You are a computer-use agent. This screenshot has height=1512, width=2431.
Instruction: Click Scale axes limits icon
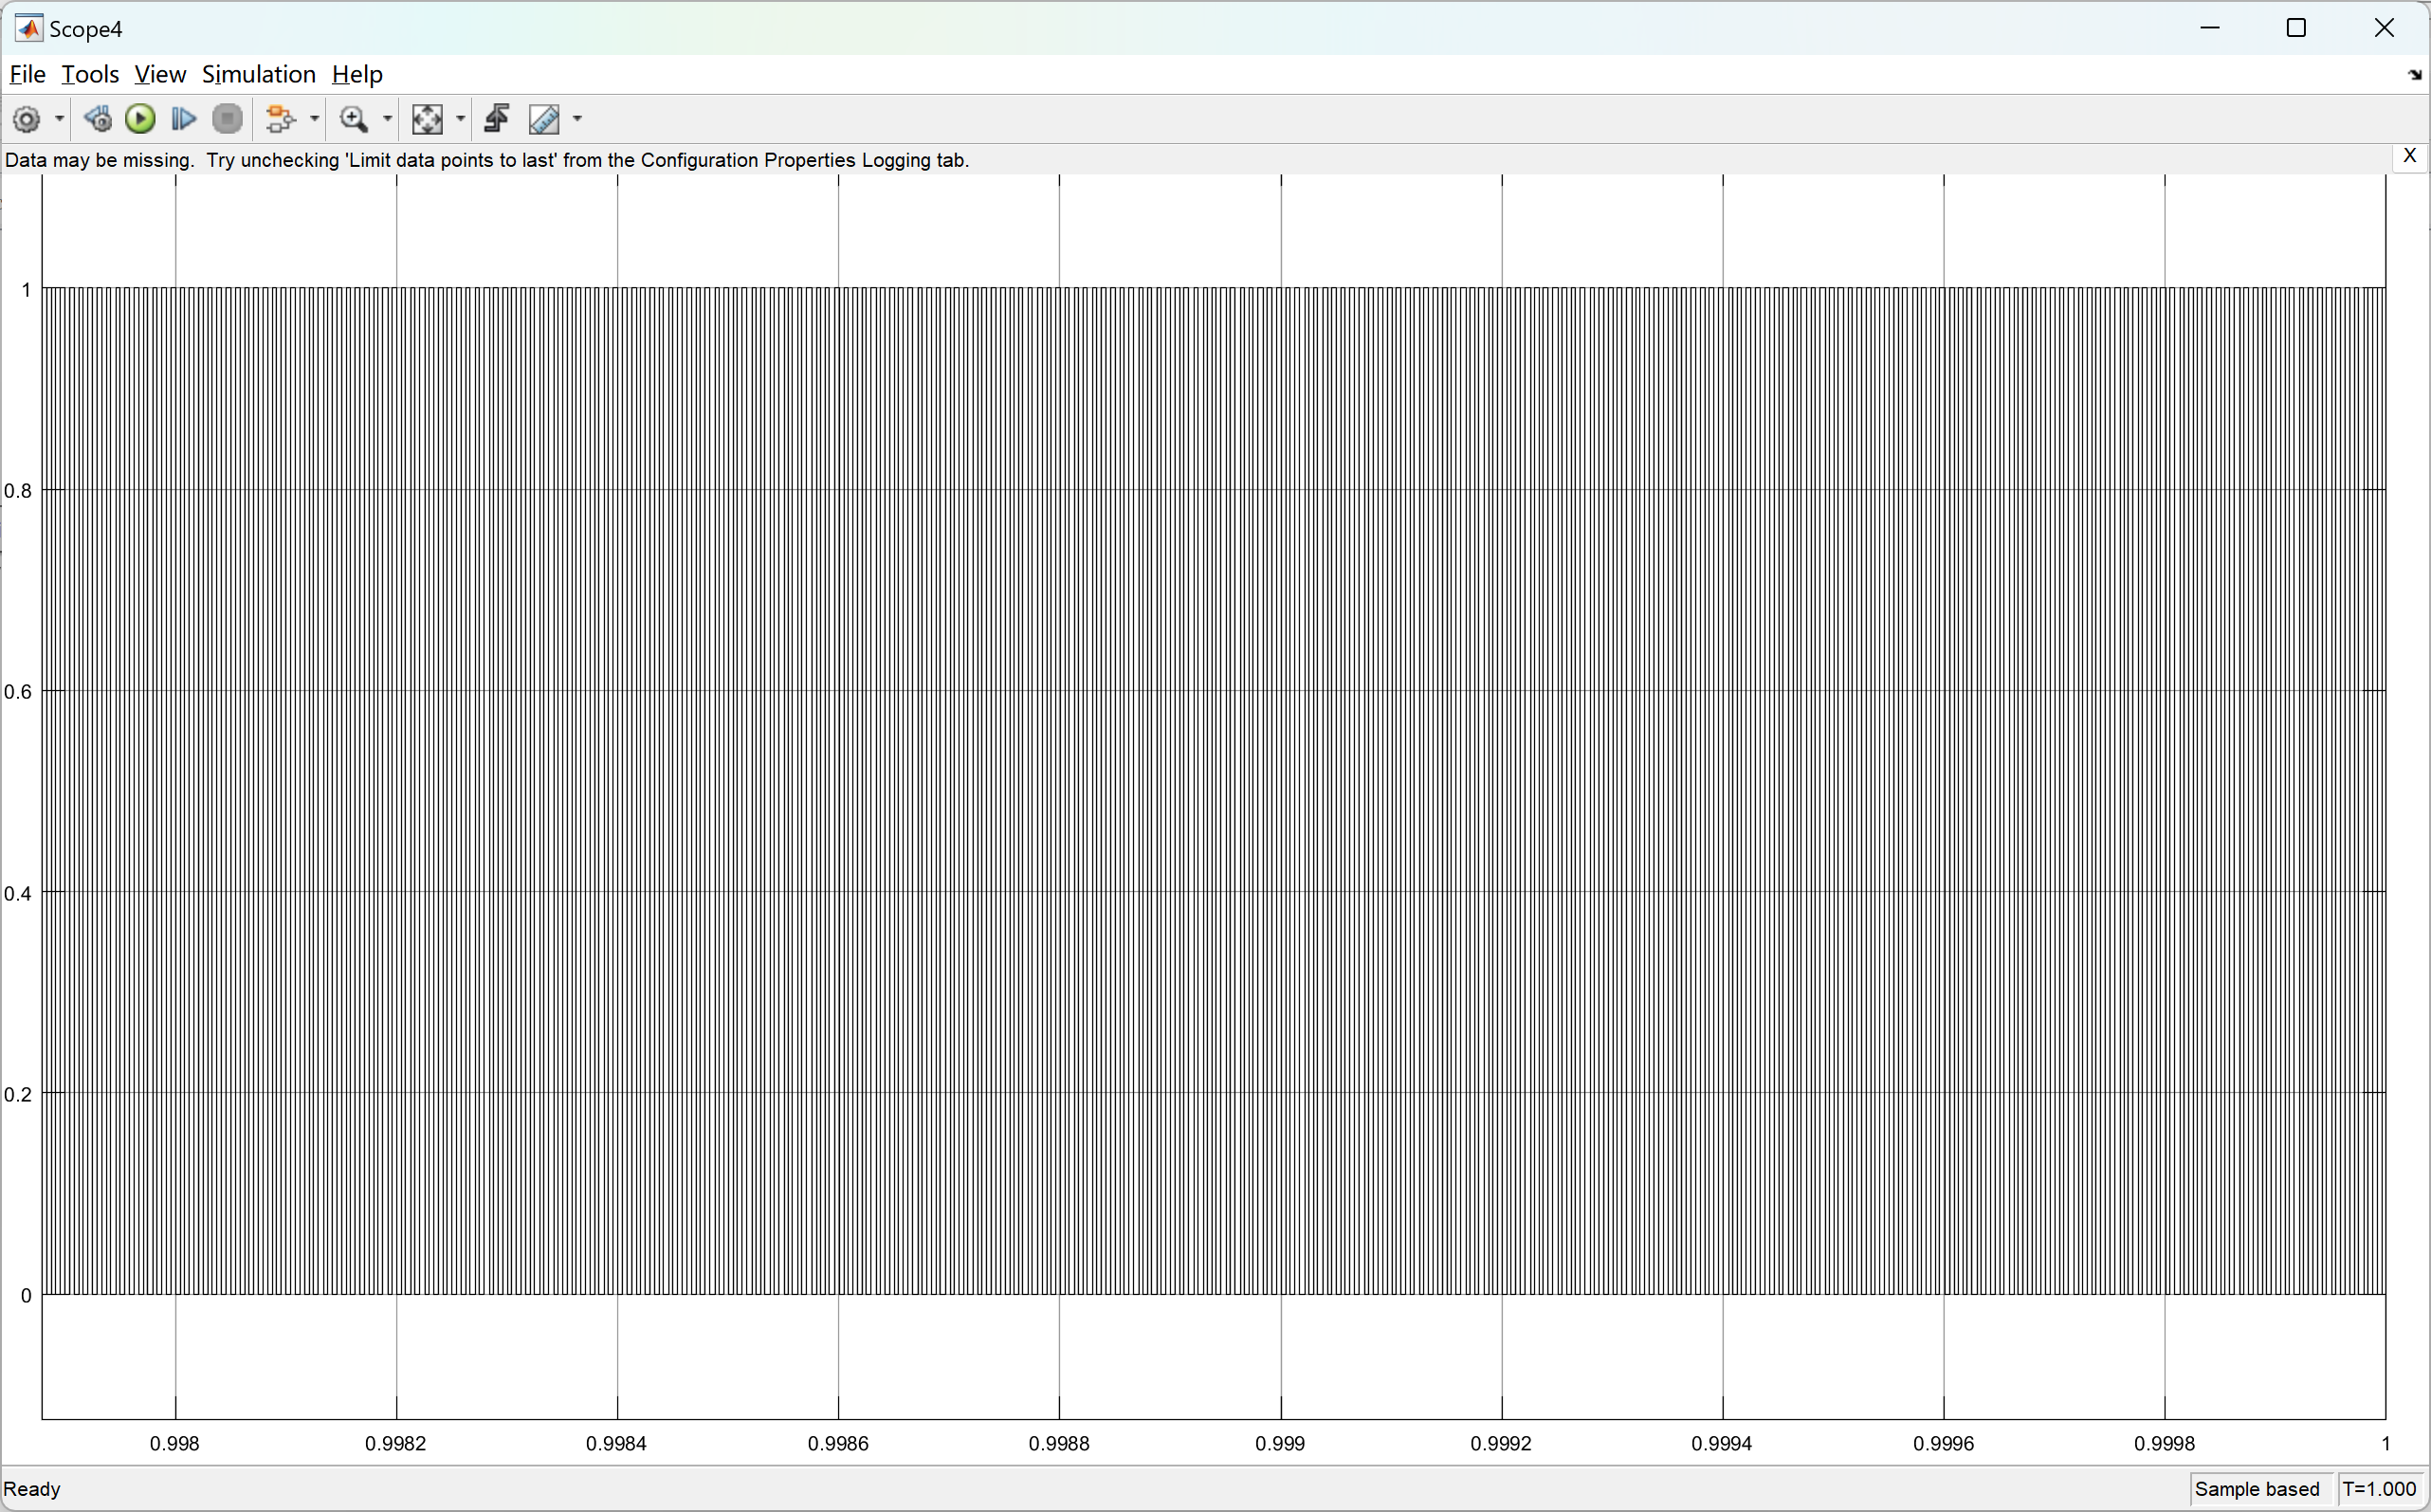pos(427,120)
